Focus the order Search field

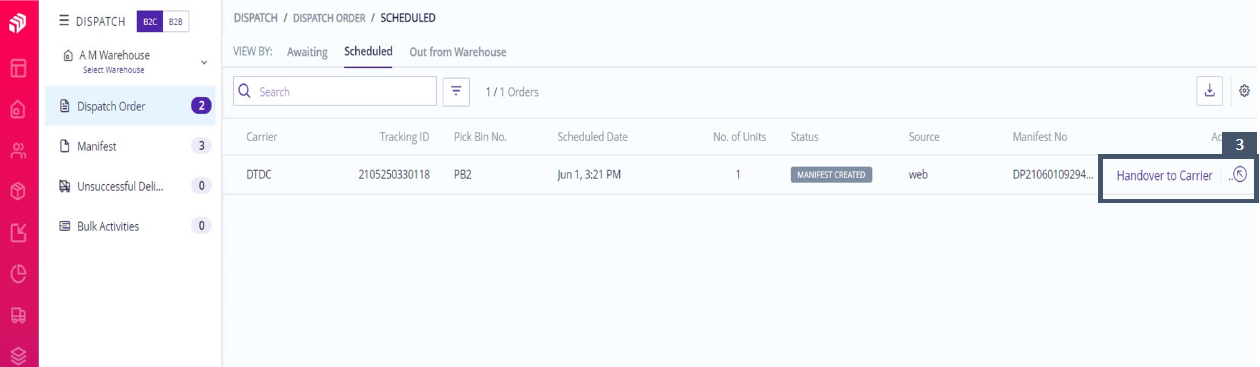[335, 91]
